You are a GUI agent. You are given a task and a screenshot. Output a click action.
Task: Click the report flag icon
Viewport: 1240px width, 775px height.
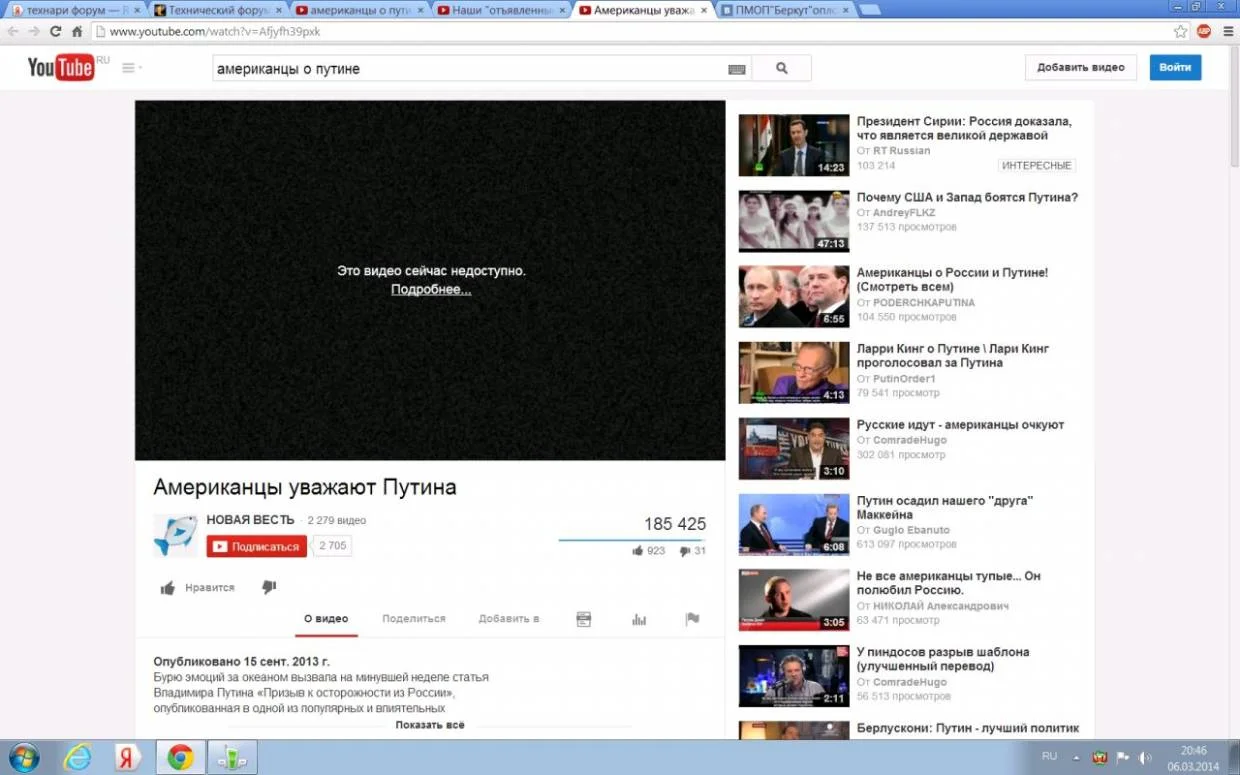(692, 619)
